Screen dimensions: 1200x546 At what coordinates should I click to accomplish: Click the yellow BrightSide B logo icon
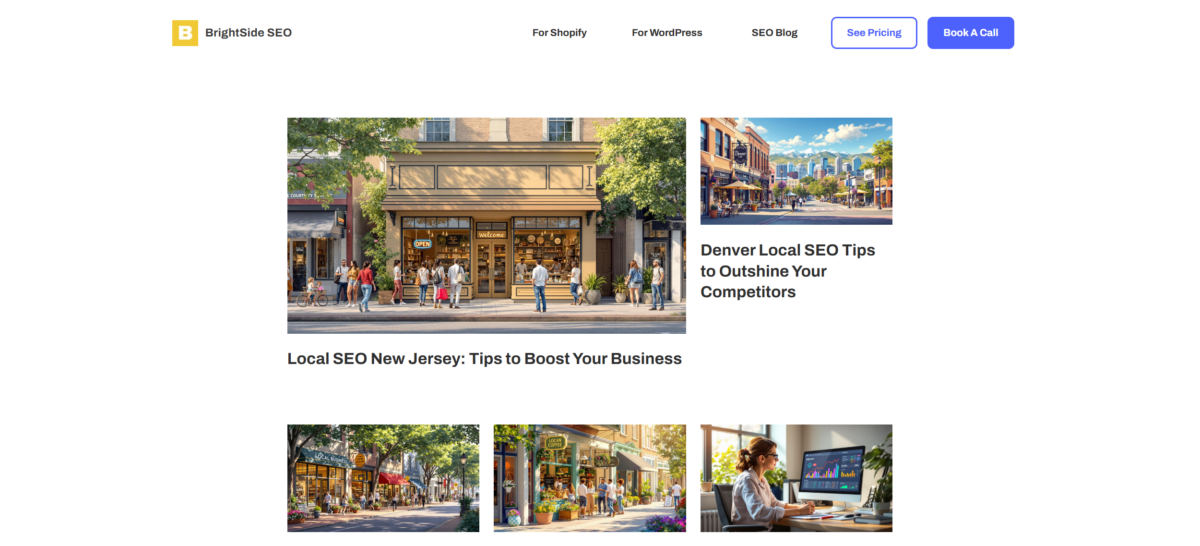tap(185, 33)
